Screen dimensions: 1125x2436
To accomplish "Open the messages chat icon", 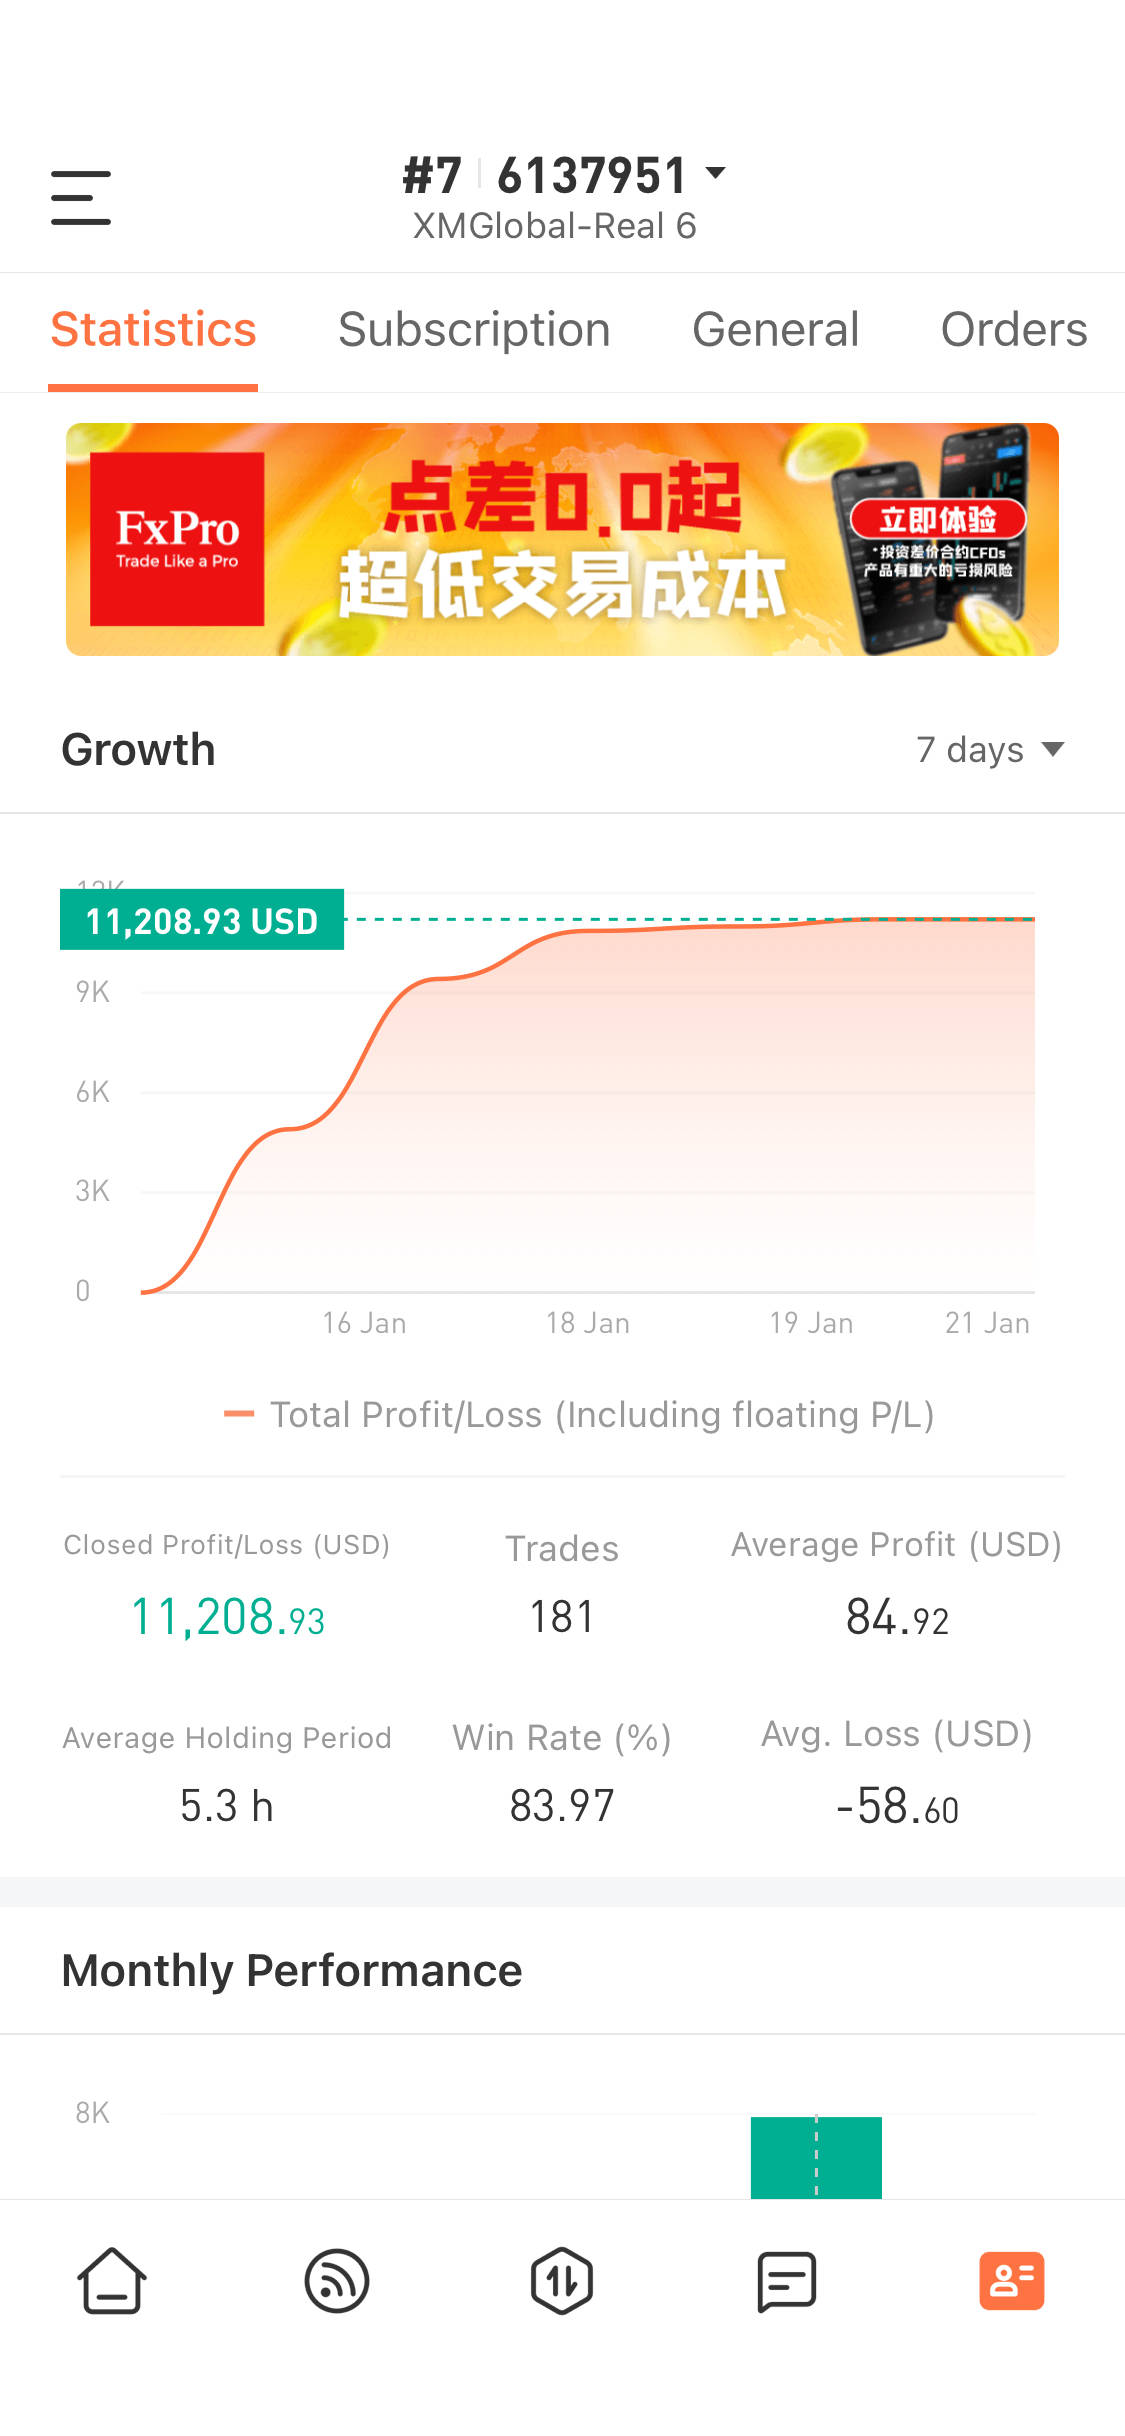I will [787, 2281].
